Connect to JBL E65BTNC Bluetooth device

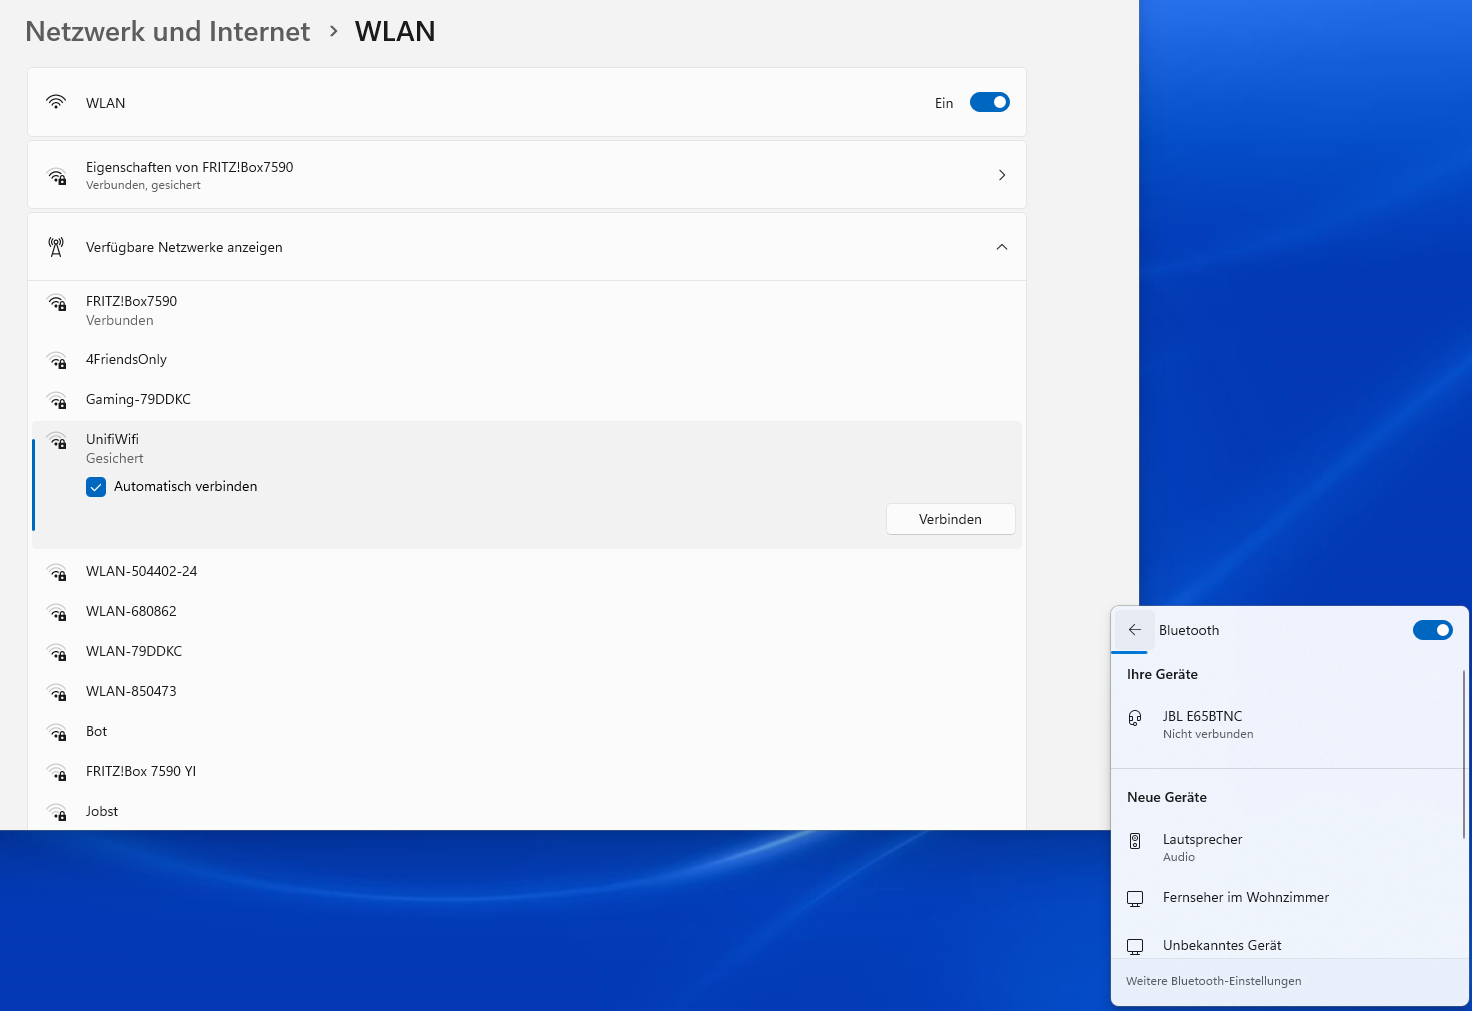(1287, 724)
